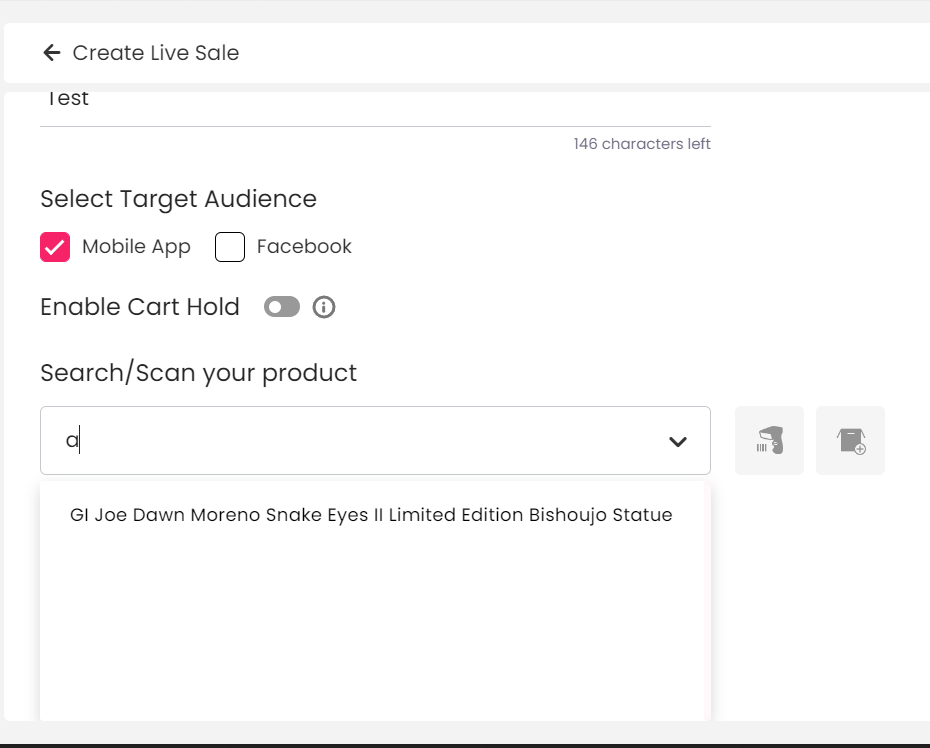Select GI Joe Dawn Moreno Snake Eyes option
Viewport: 930px width, 748px height.
(x=371, y=515)
